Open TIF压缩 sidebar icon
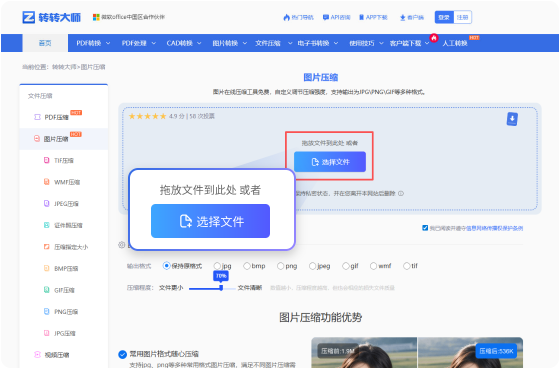 [x=46, y=160]
